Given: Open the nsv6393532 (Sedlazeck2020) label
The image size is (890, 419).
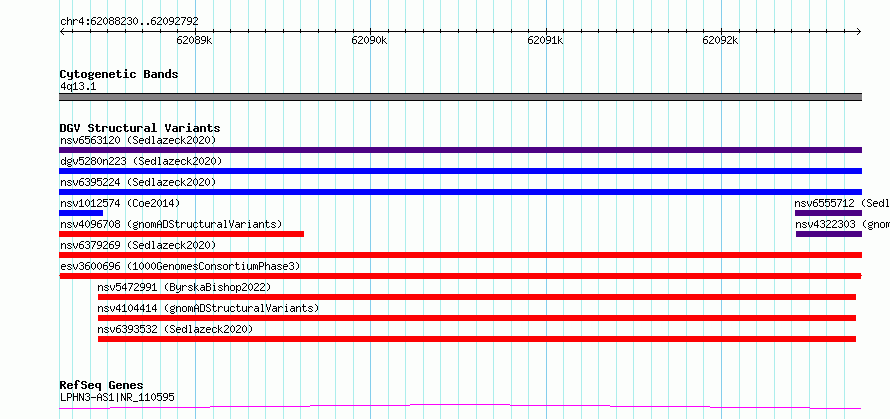Looking at the screenshot, I should point(175,329).
